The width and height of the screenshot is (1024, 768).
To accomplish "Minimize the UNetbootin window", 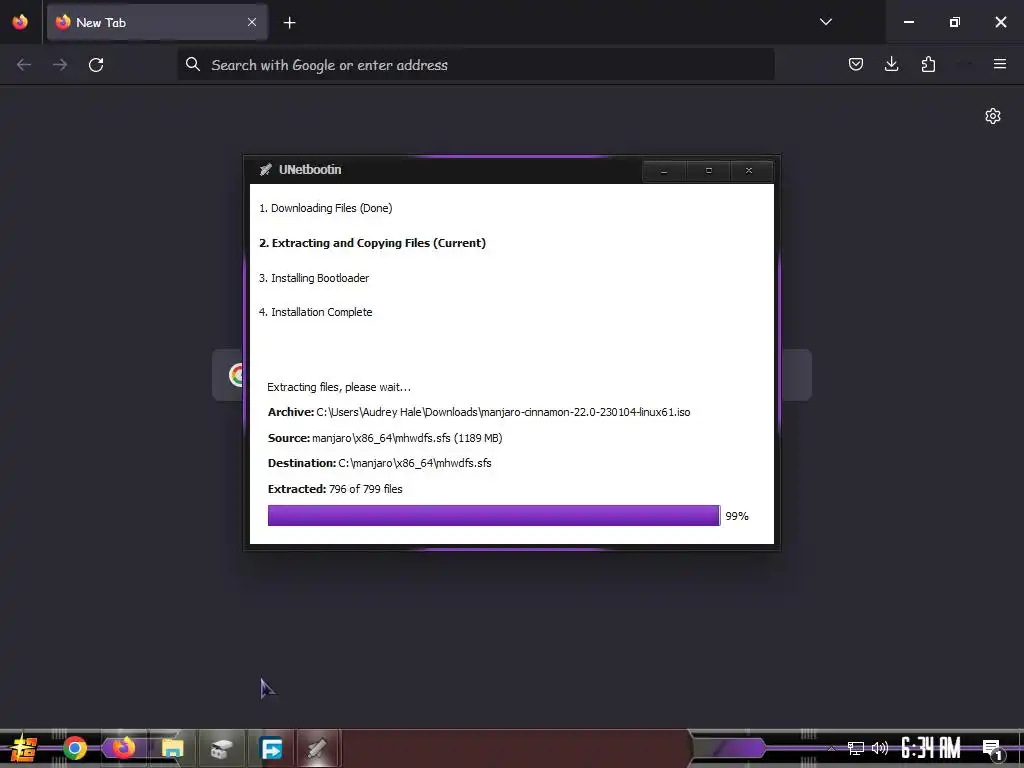I will point(664,171).
